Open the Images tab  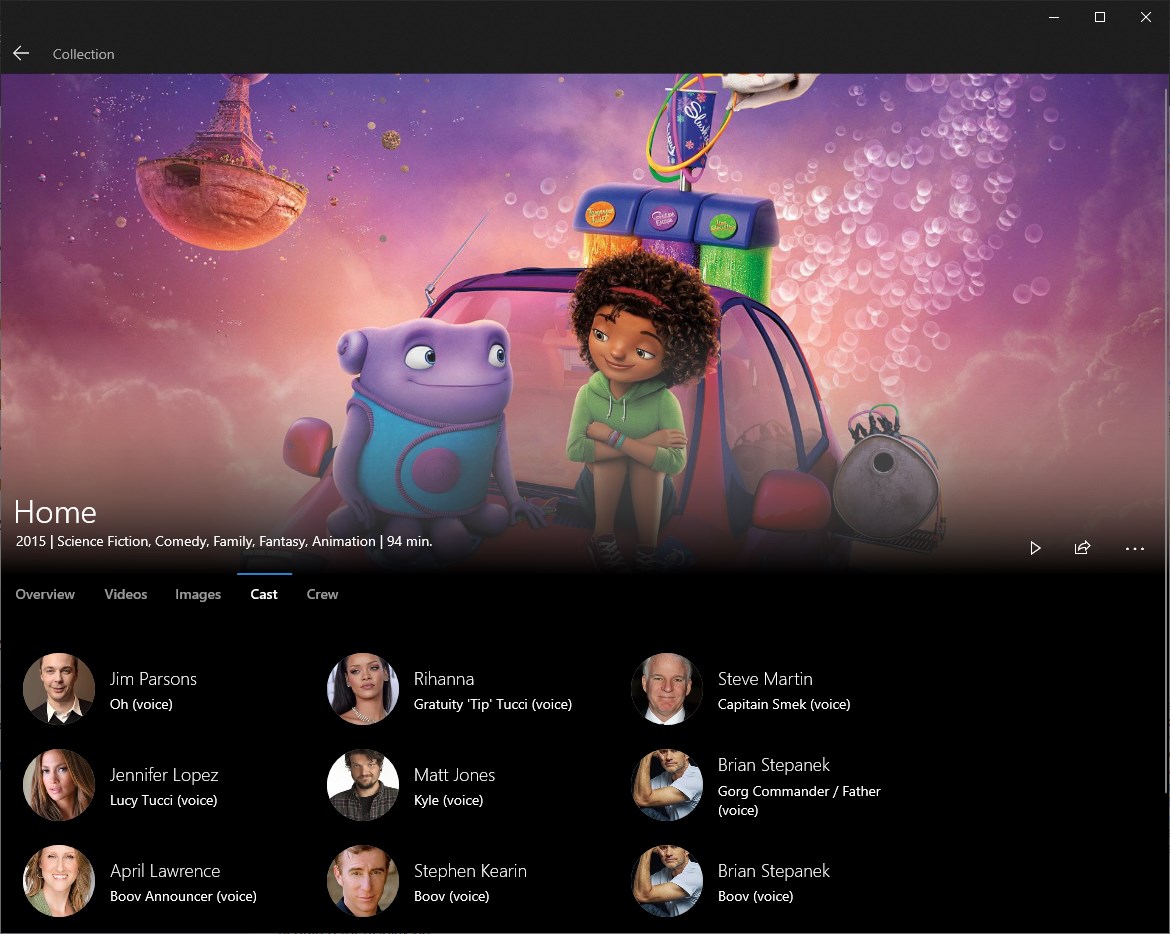198,595
